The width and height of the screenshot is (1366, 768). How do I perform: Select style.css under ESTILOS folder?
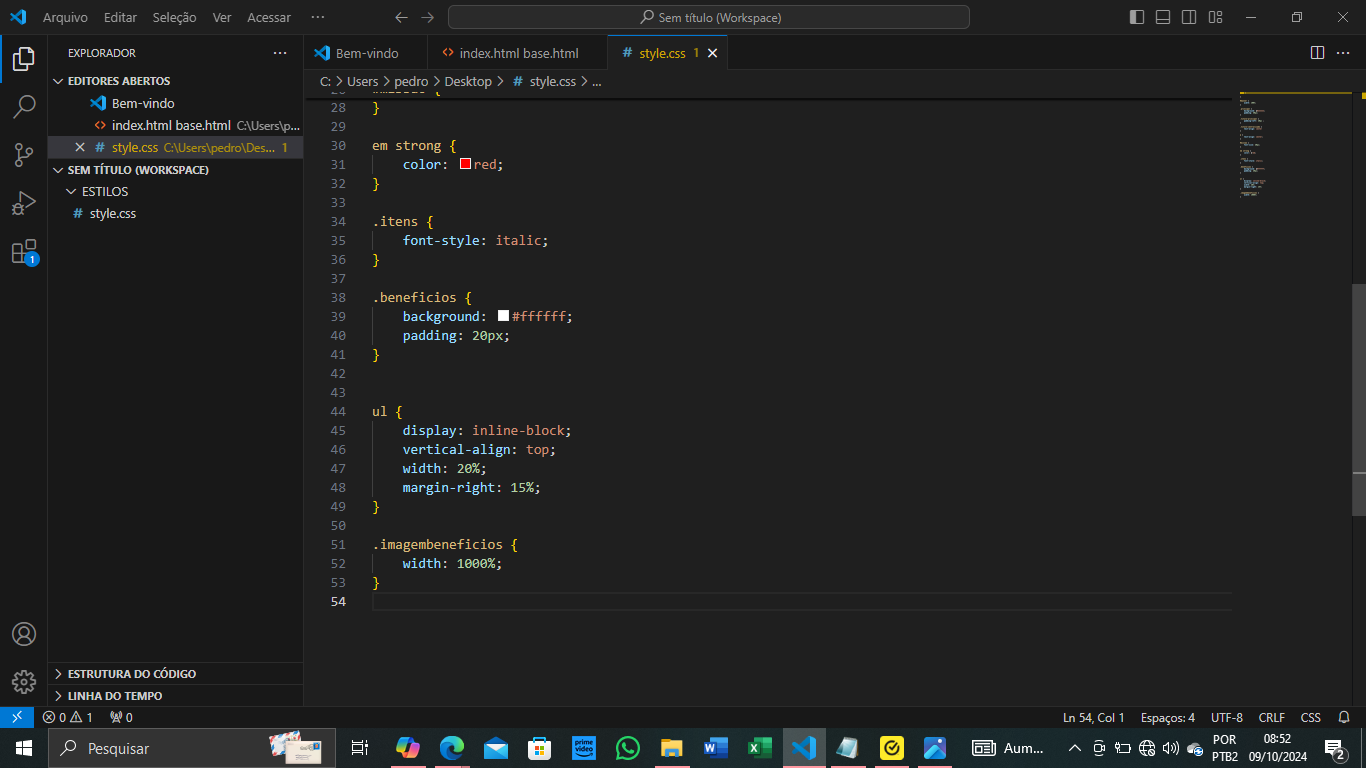click(175, 213)
